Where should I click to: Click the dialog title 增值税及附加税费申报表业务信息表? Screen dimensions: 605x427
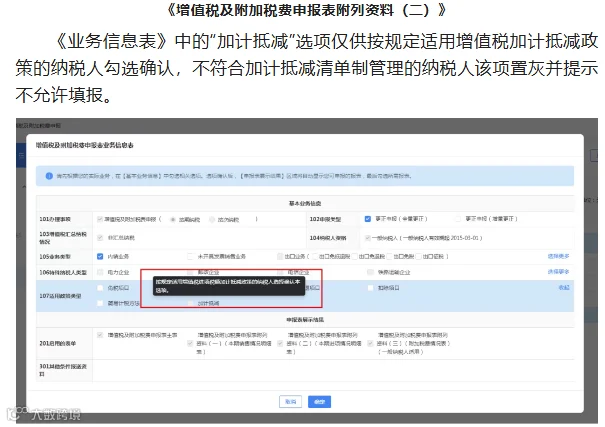point(84,145)
